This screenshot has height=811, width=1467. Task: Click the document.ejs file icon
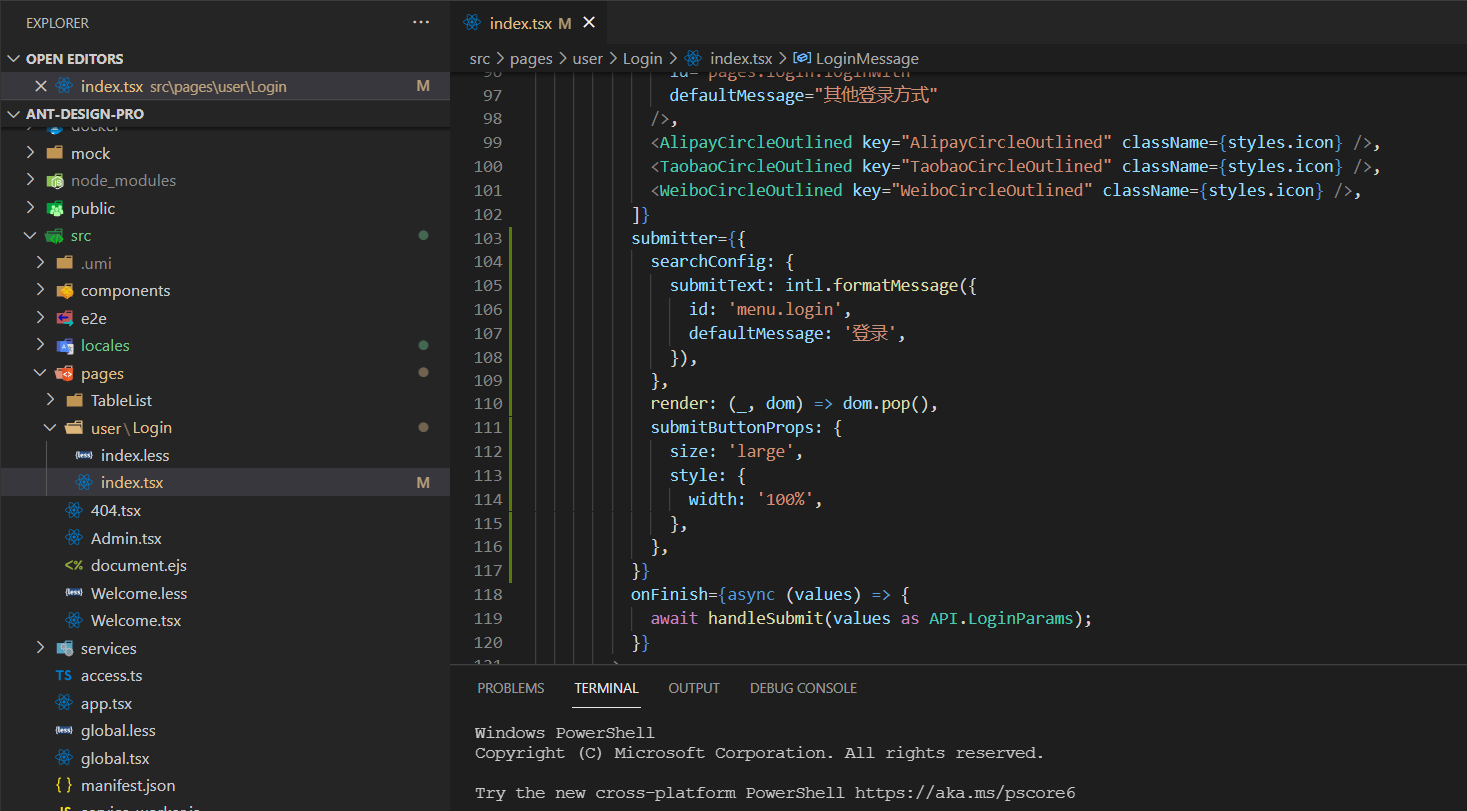[74, 566]
